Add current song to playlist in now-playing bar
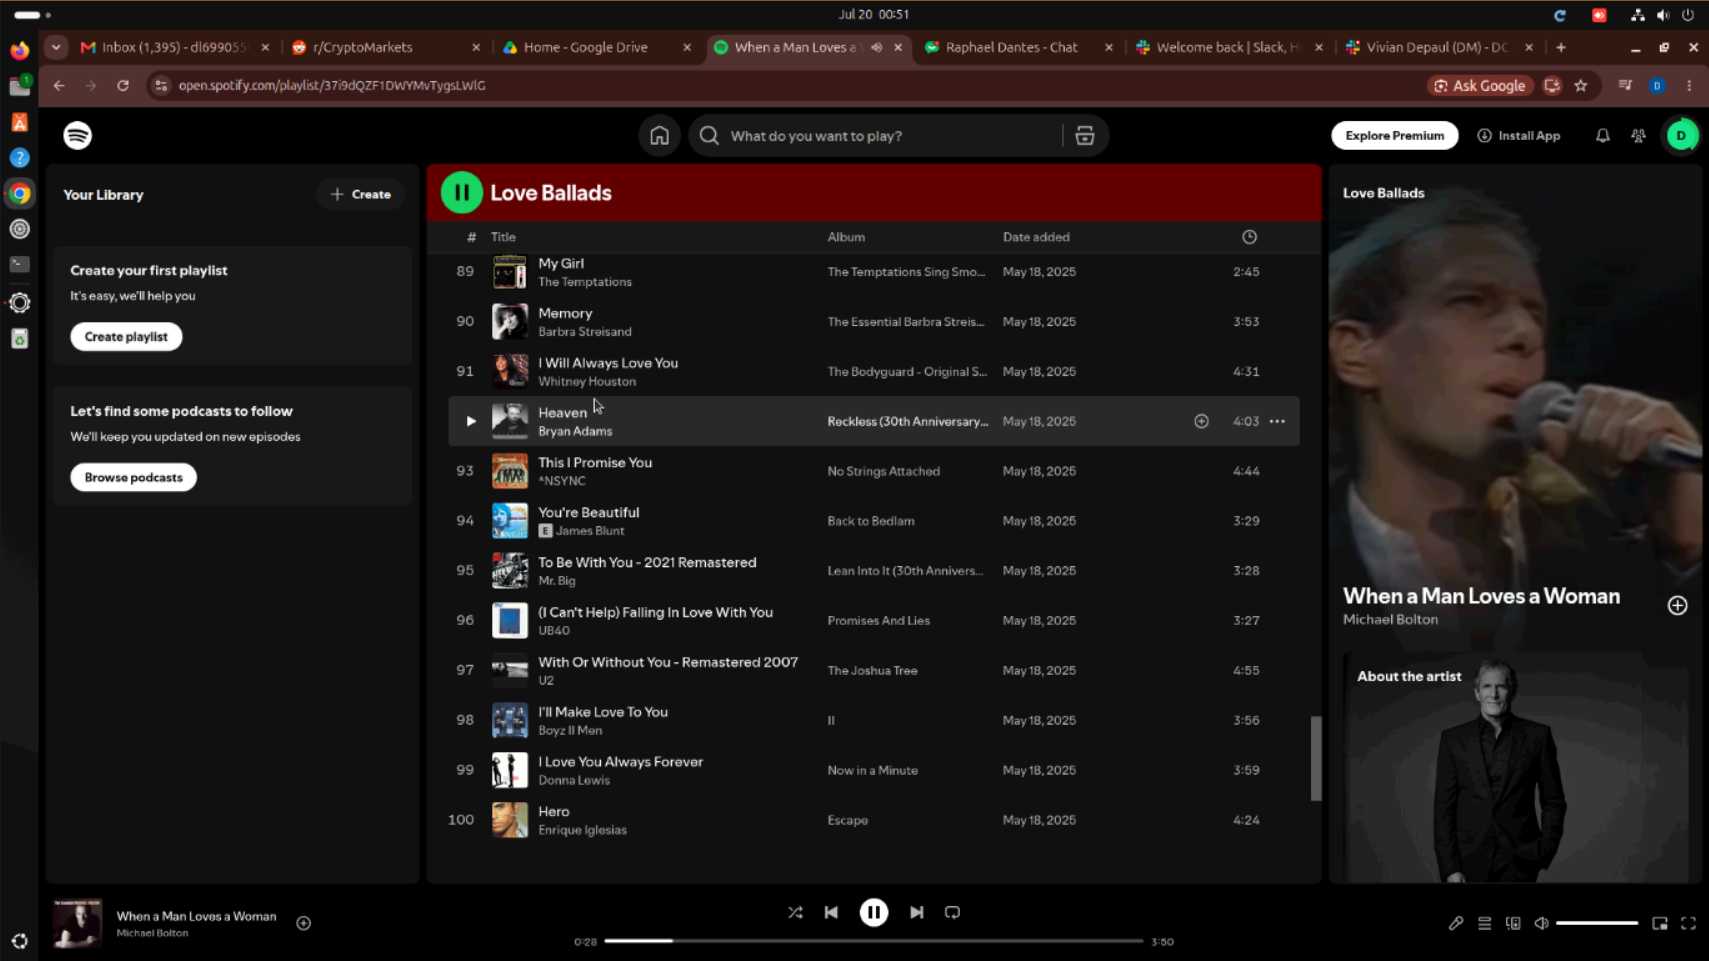 pos(304,923)
